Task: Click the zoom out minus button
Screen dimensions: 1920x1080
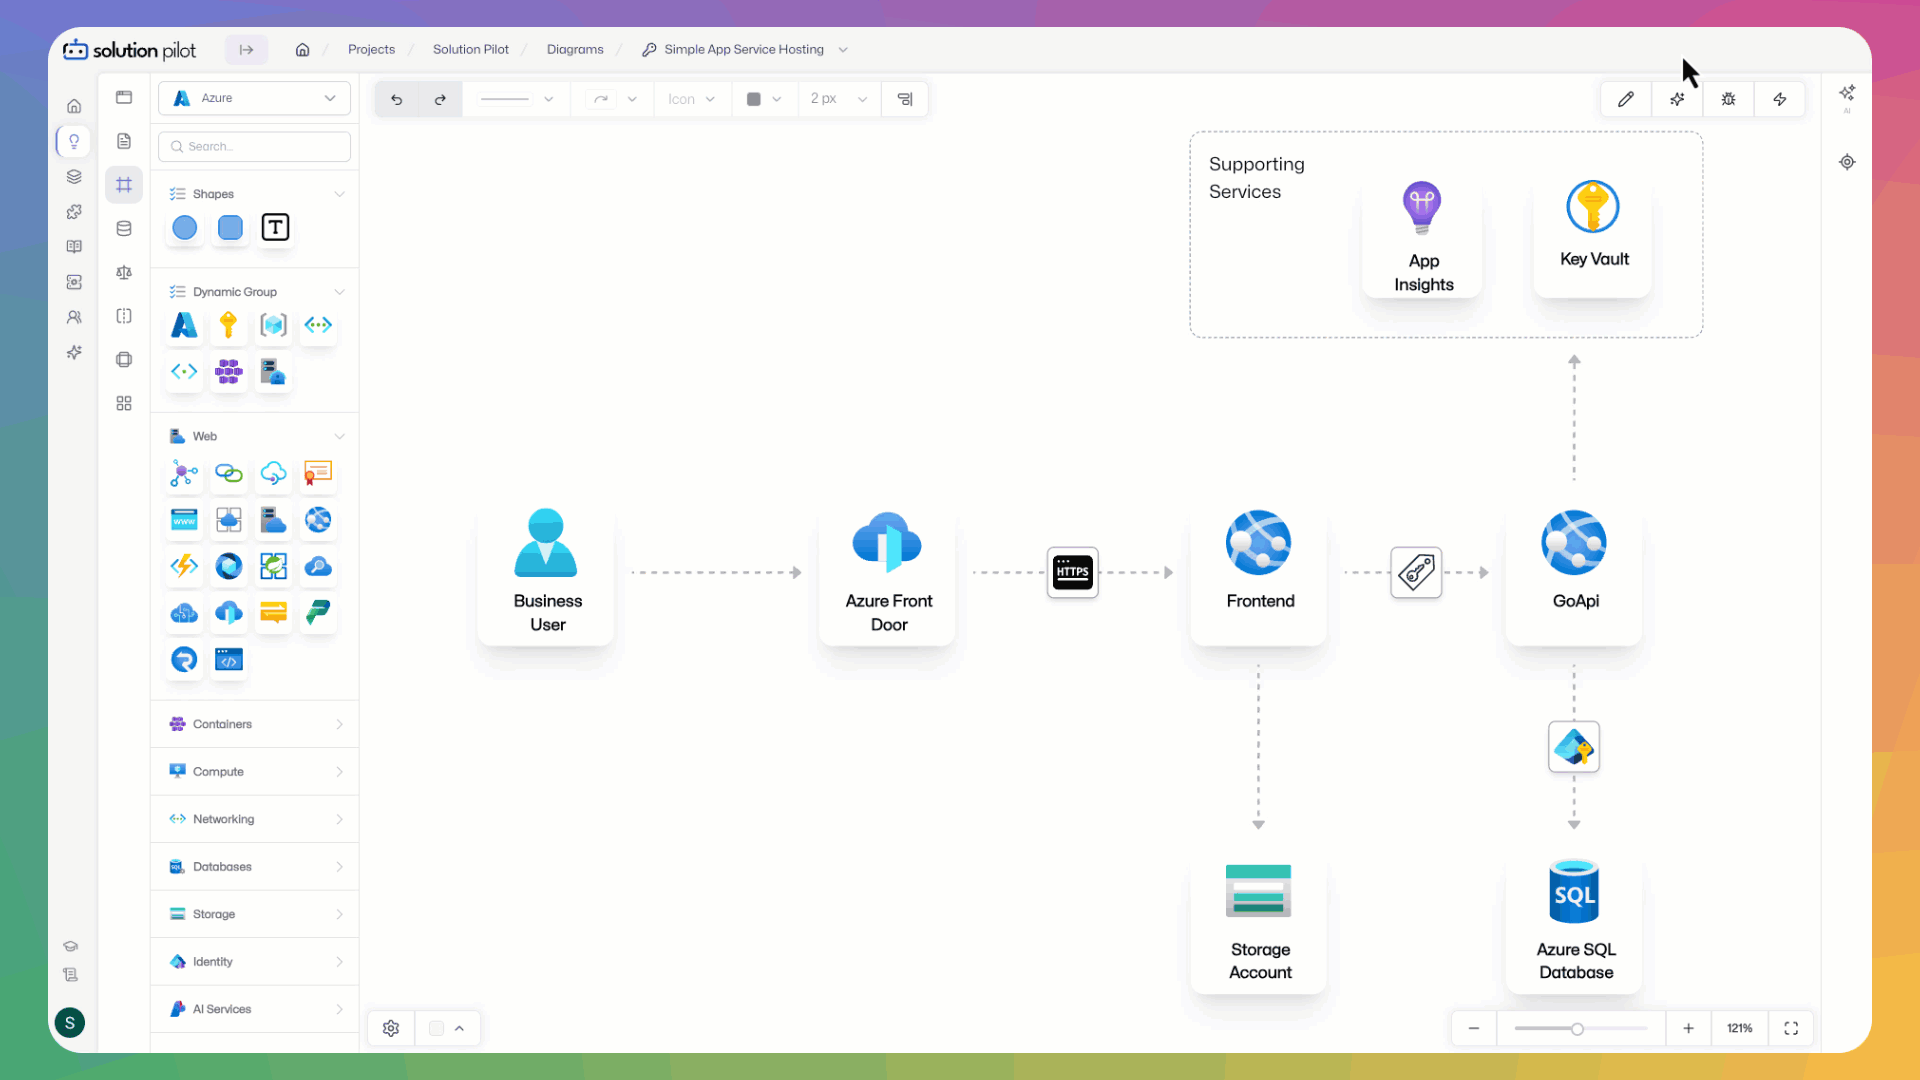Action: coord(1473,1028)
